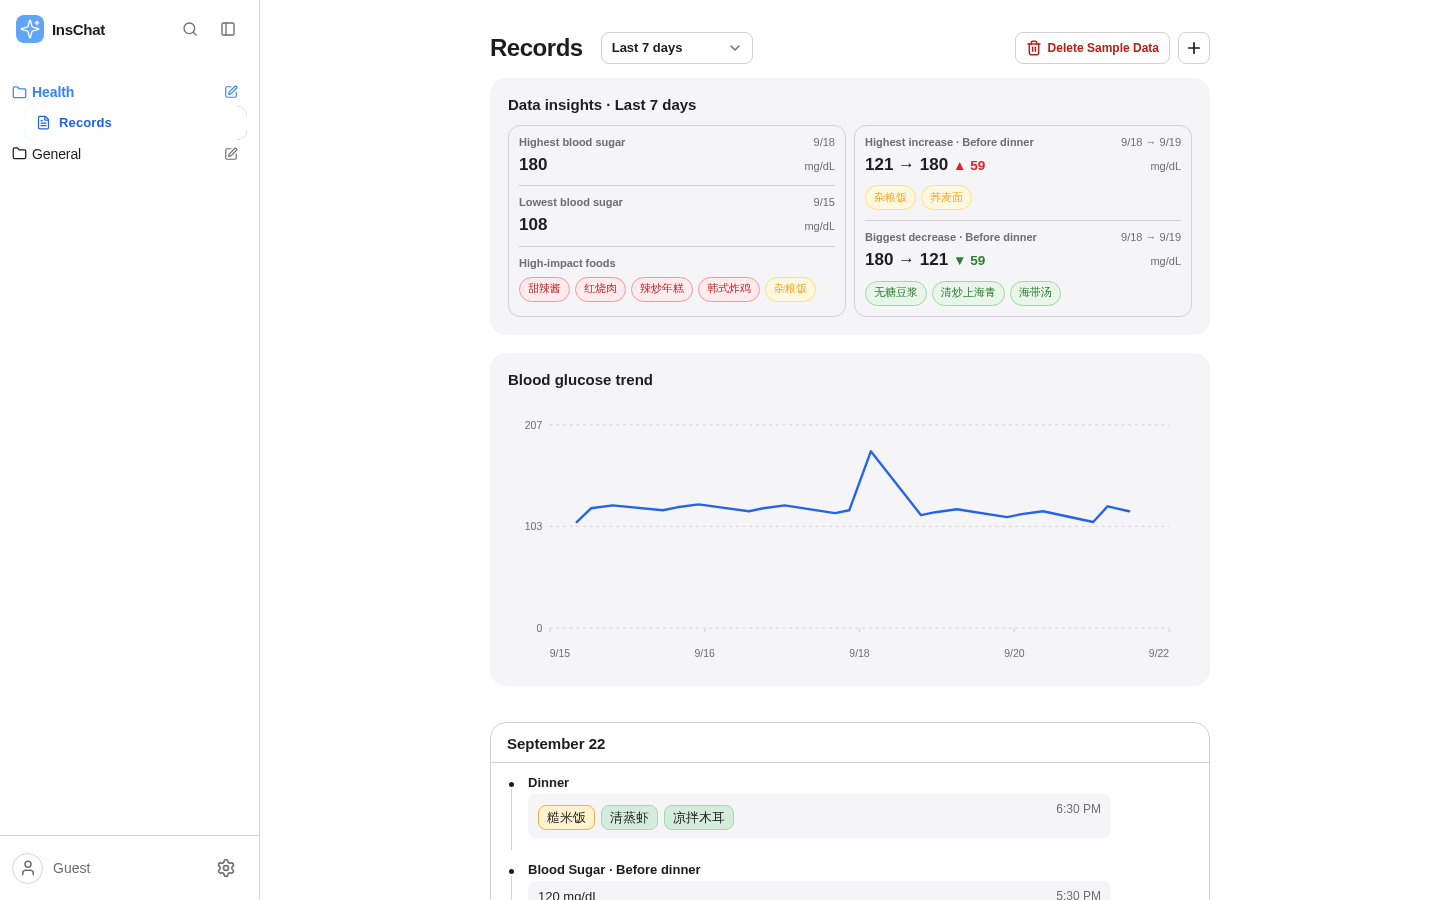Open the Records item in sidebar
This screenshot has width=1440, height=900.
135,123
